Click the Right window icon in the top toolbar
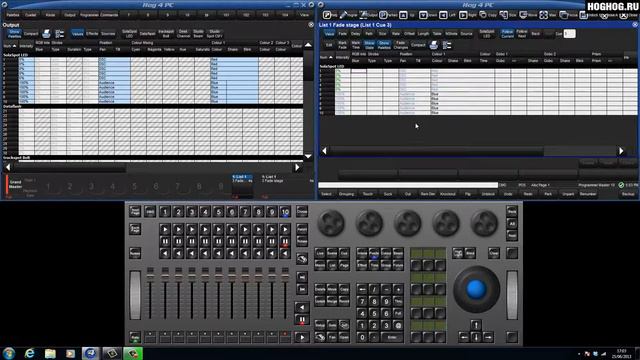Image resolution: width=640 pixels, height=360 pixels. (463, 15)
